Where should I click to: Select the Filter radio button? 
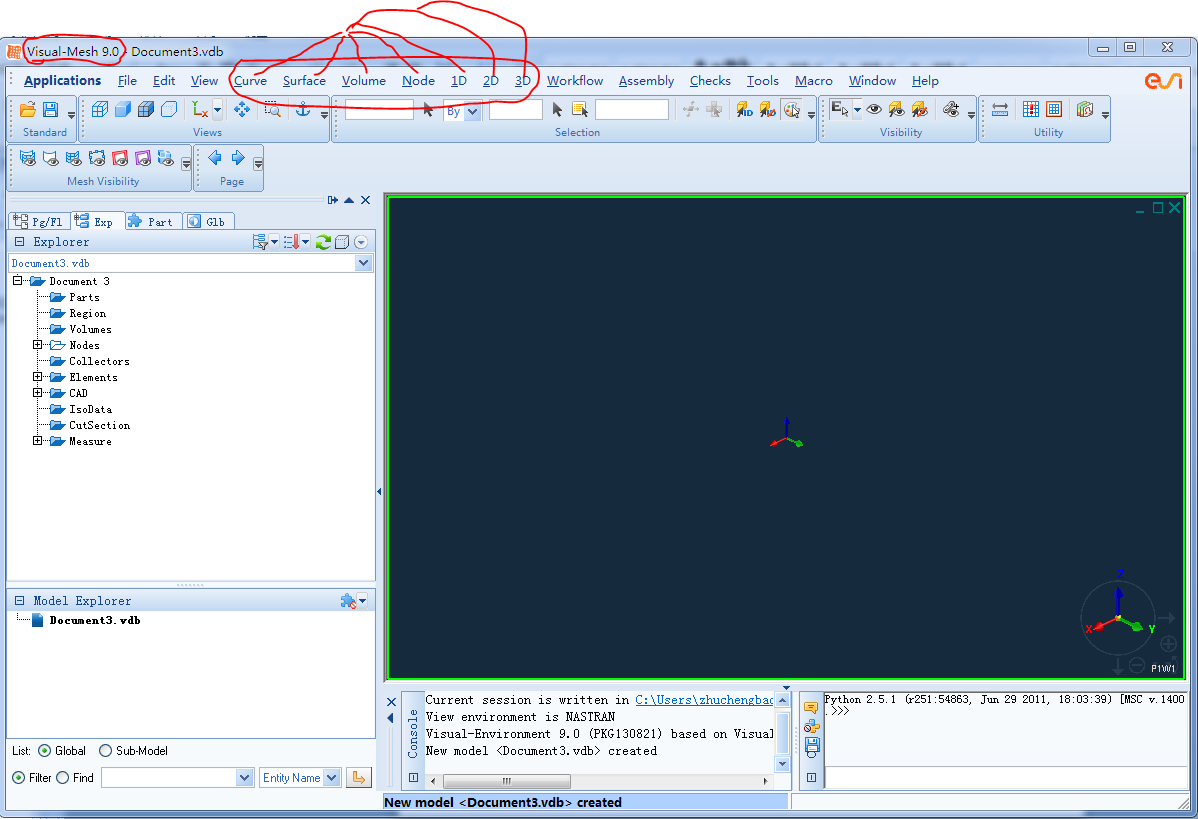[x=18, y=778]
